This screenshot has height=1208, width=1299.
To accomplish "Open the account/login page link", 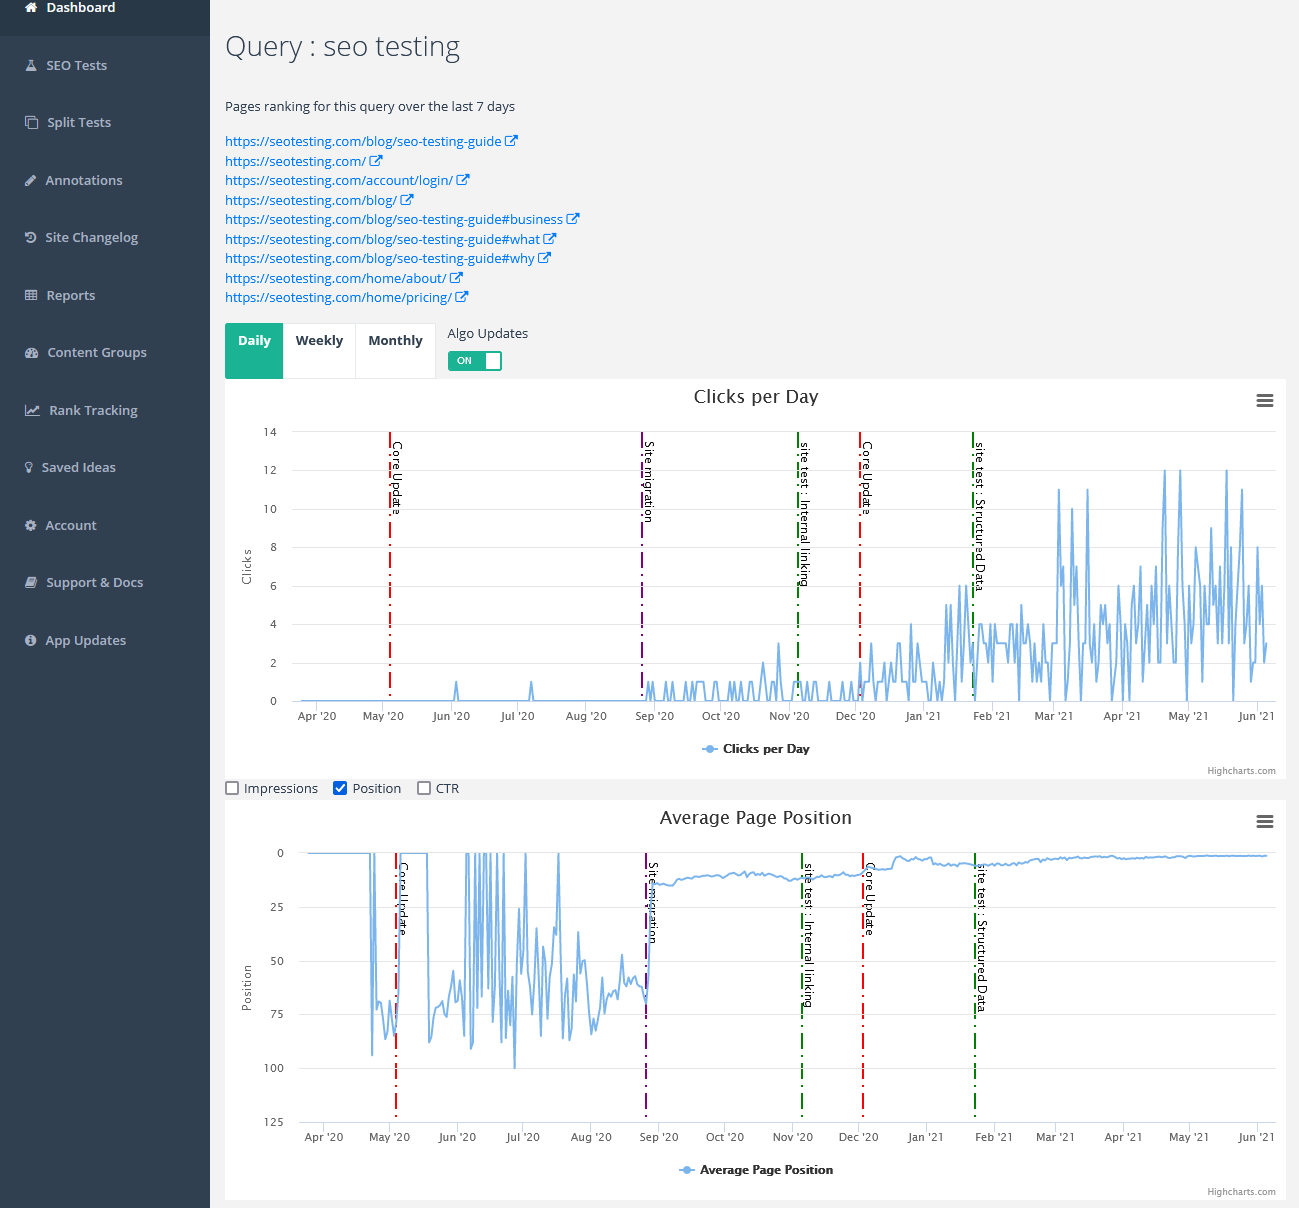I will pyautogui.click(x=339, y=180).
